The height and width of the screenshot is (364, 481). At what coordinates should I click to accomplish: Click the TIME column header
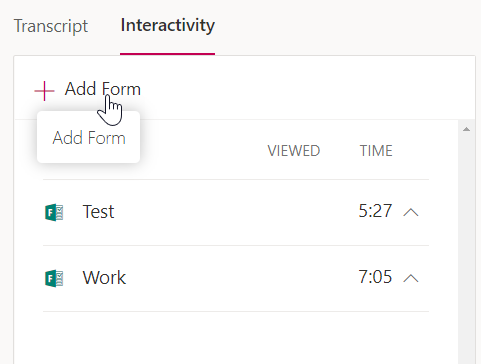tap(376, 151)
